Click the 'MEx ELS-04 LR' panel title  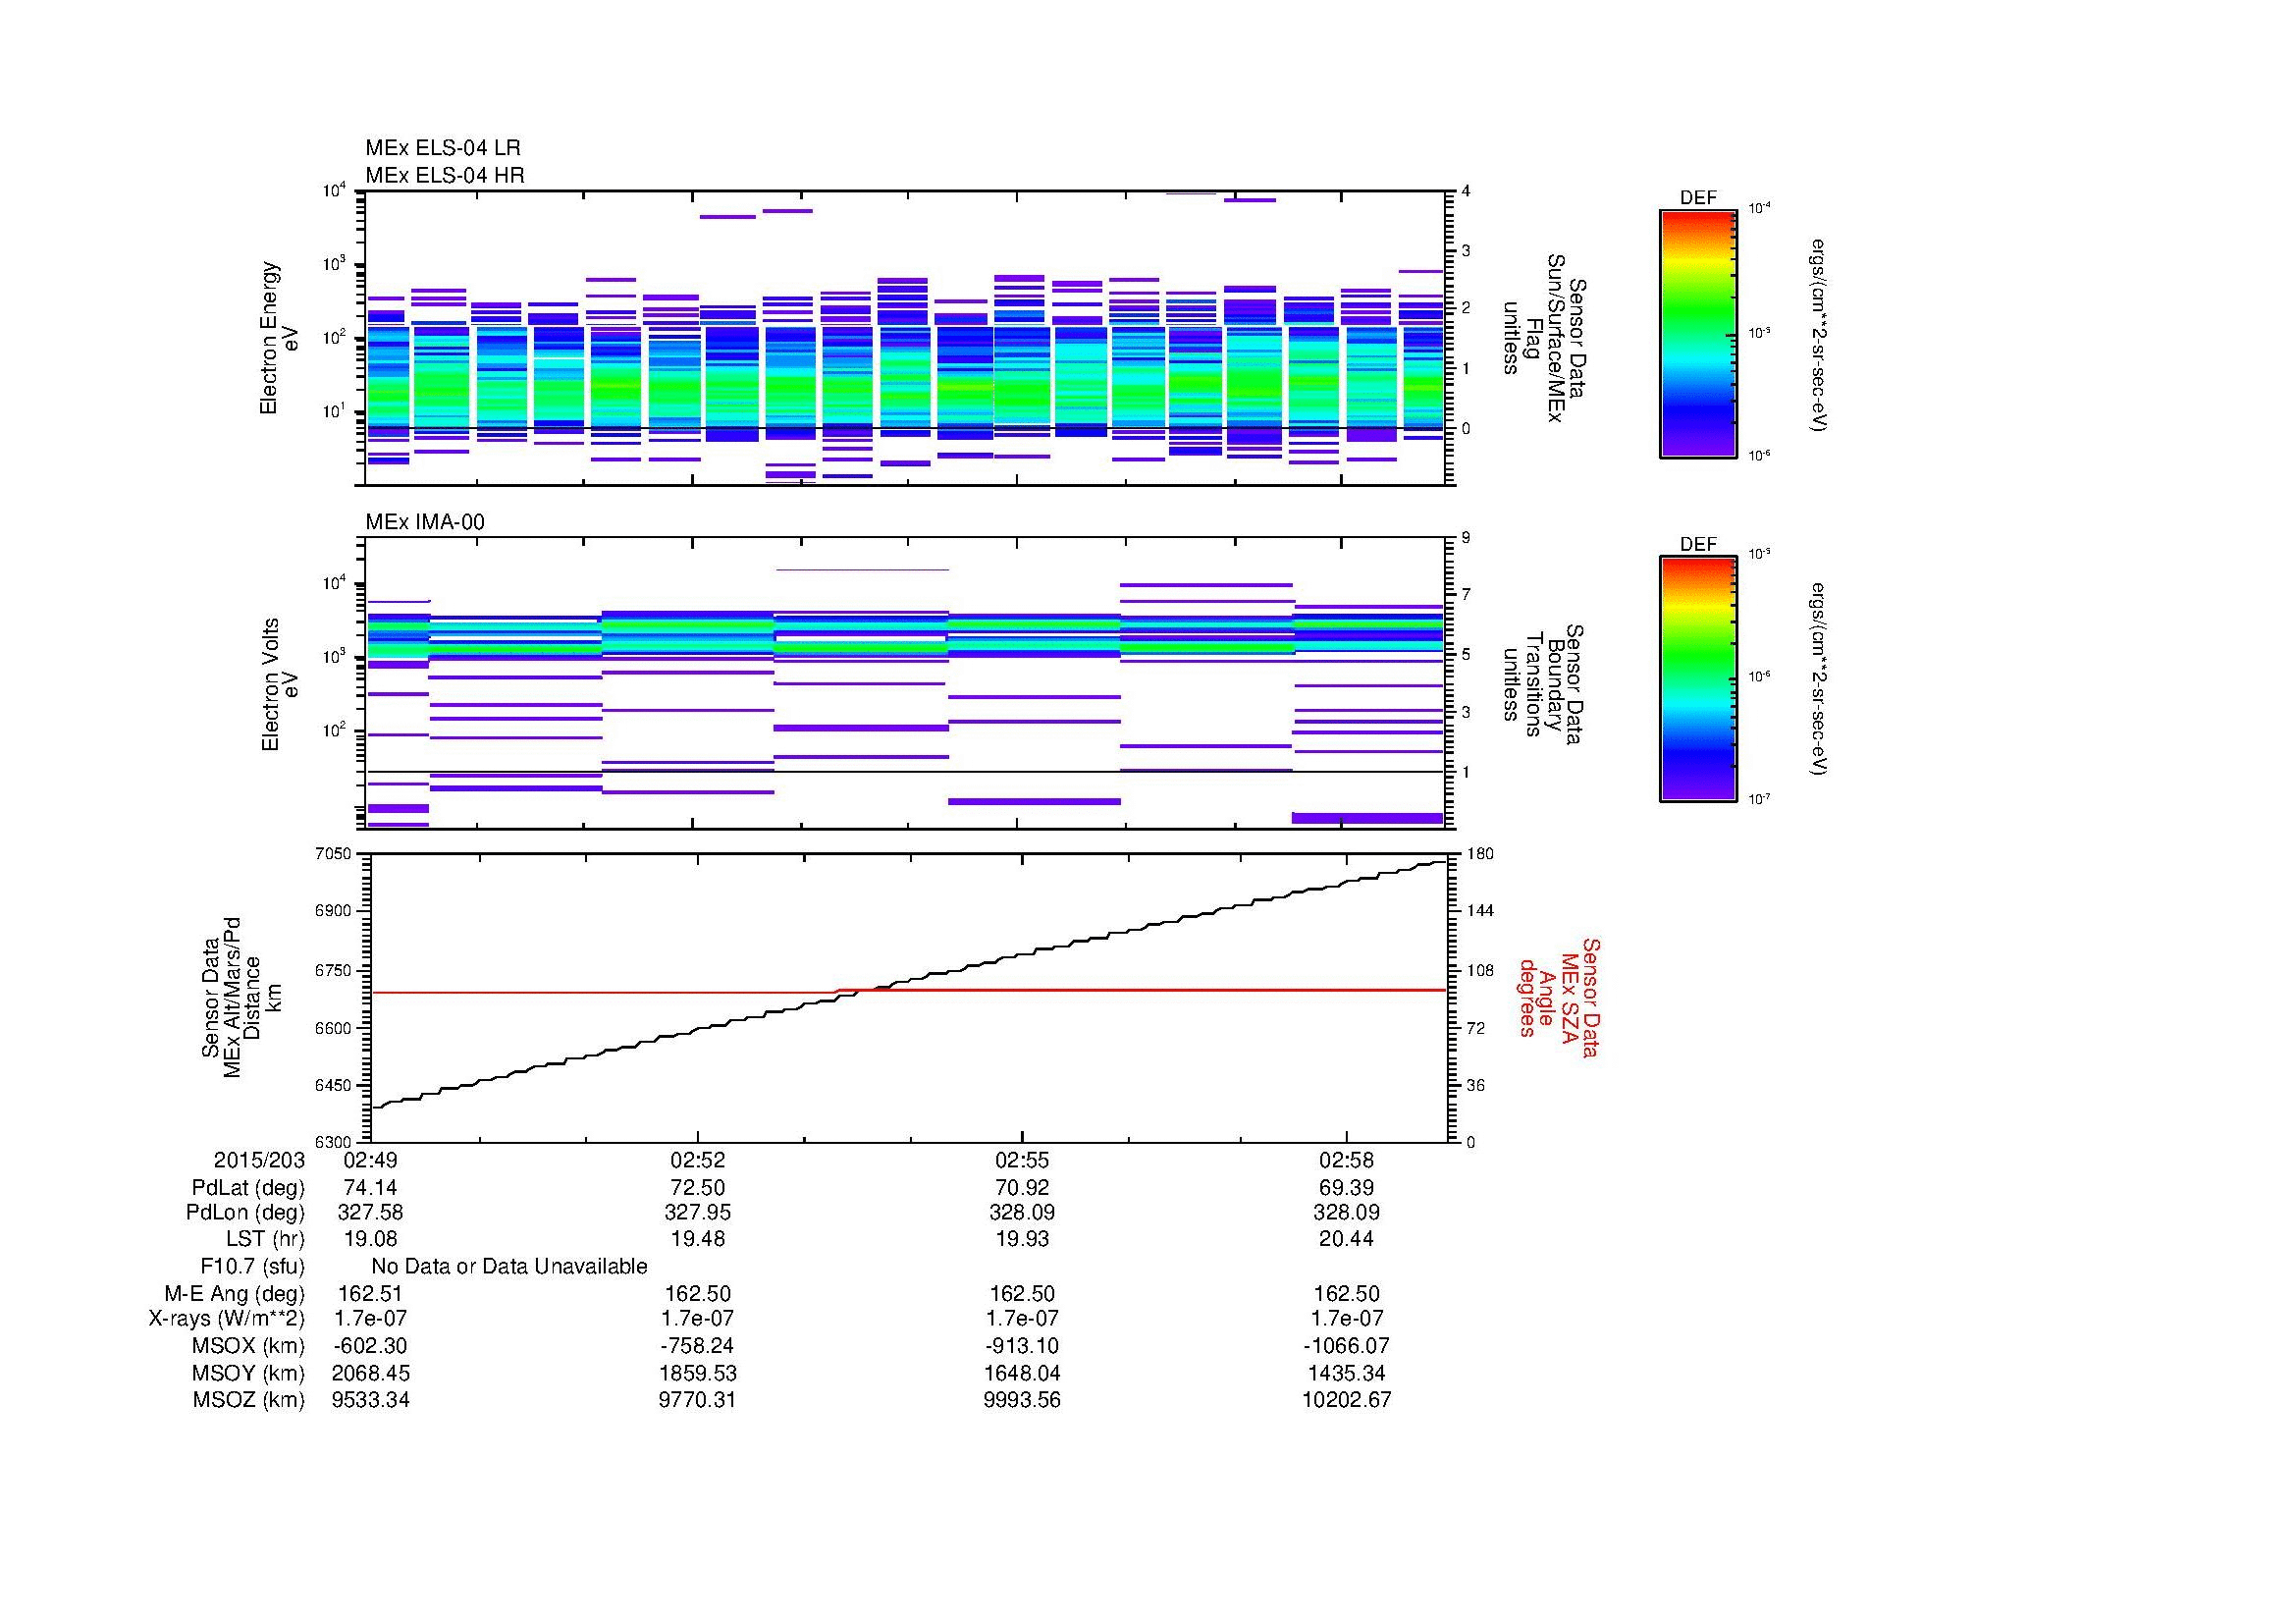click(x=443, y=148)
